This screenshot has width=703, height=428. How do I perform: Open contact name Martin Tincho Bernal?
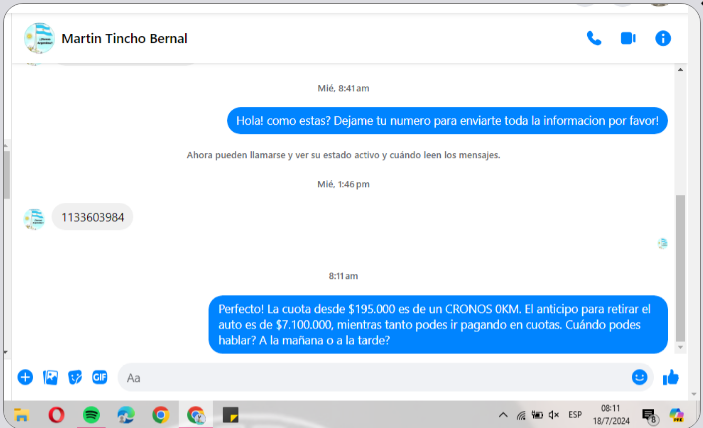click(124, 39)
